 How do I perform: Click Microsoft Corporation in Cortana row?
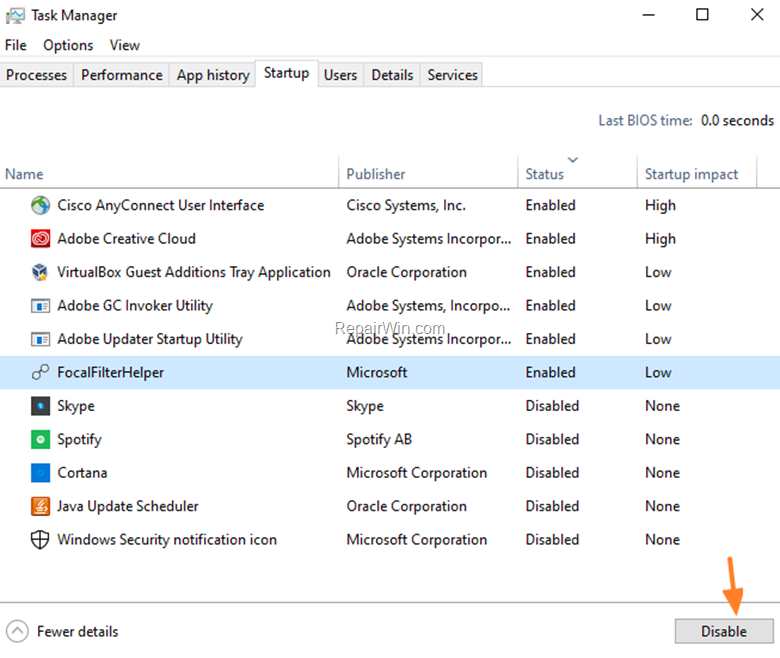point(417,472)
